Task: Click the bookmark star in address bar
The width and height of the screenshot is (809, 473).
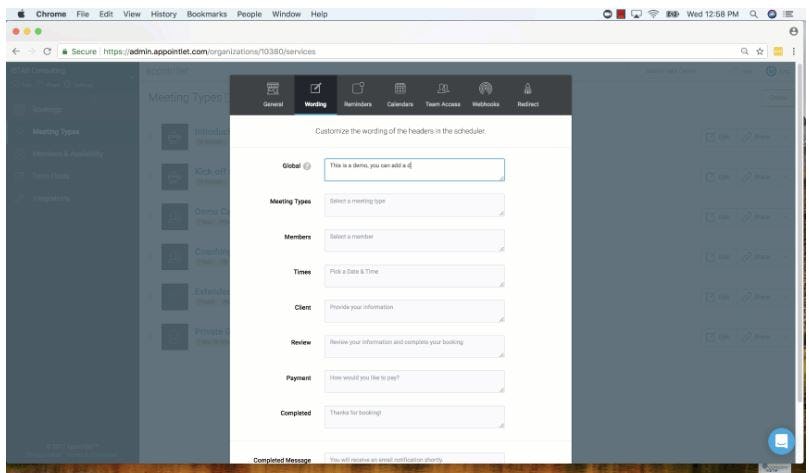Action: [759, 52]
